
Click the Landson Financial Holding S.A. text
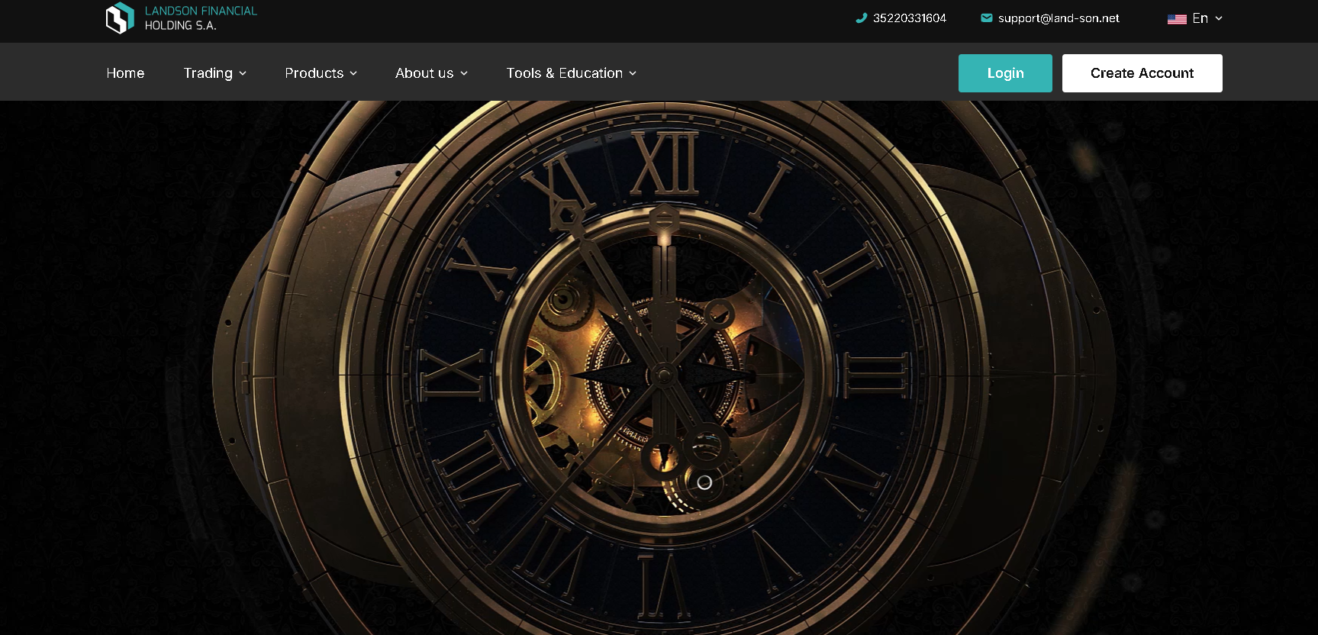pyautogui.click(x=200, y=18)
